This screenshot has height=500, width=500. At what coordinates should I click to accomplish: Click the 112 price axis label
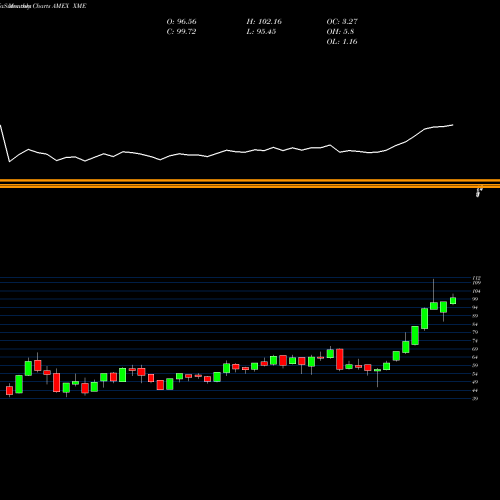coord(476,278)
